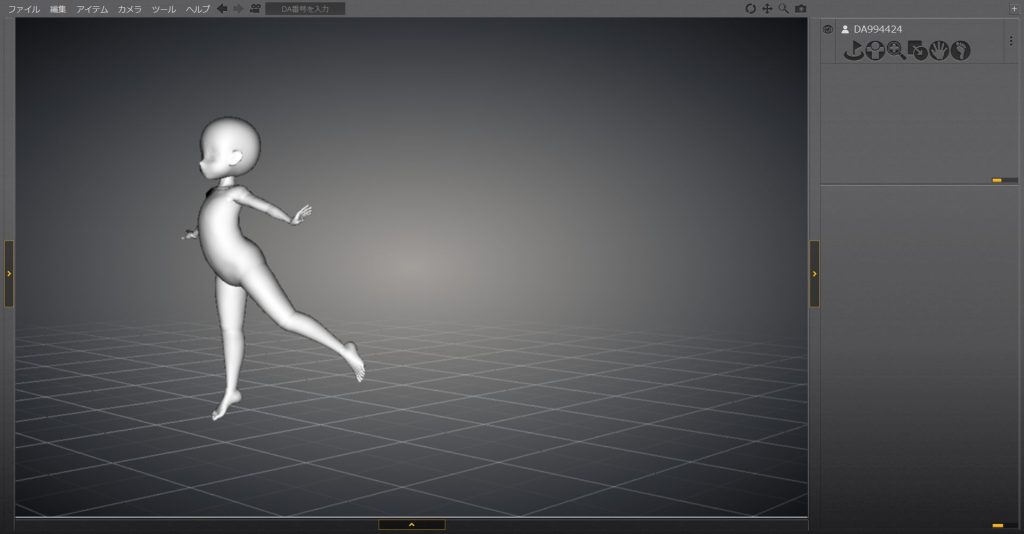Open the ツール menu
Image resolution: width=1024 pixels, height=534 pixels.
163,9
